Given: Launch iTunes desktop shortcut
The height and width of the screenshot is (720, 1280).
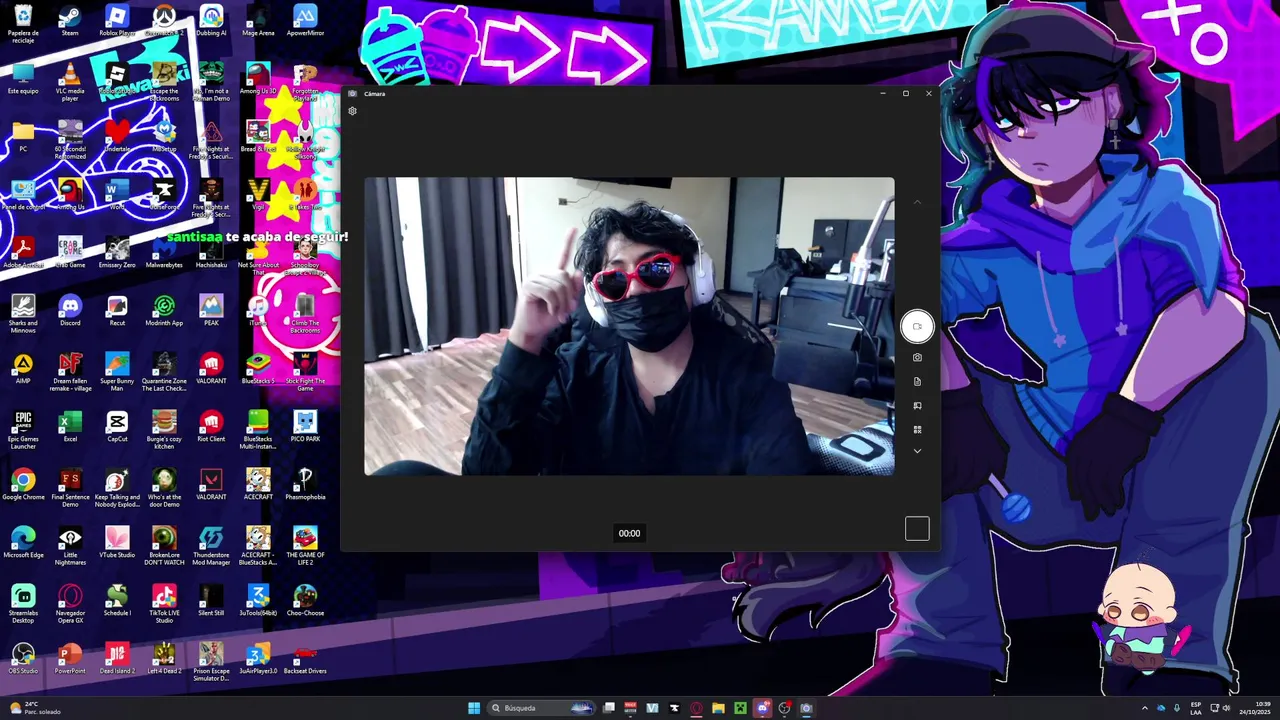Looking at the screenshot, I should pos(258,310).
